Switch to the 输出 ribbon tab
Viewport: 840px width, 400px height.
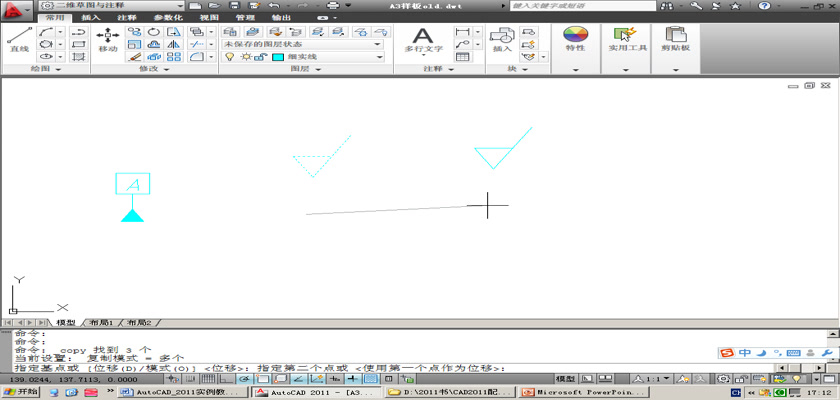[x=281, y=18]
